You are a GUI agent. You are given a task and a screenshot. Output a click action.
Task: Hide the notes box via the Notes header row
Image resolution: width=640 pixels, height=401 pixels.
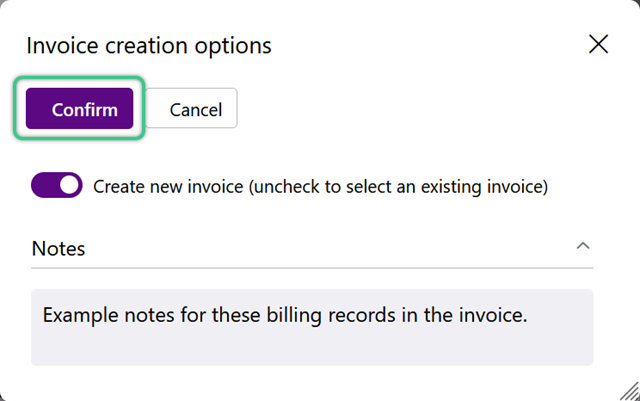click(312, 249)
